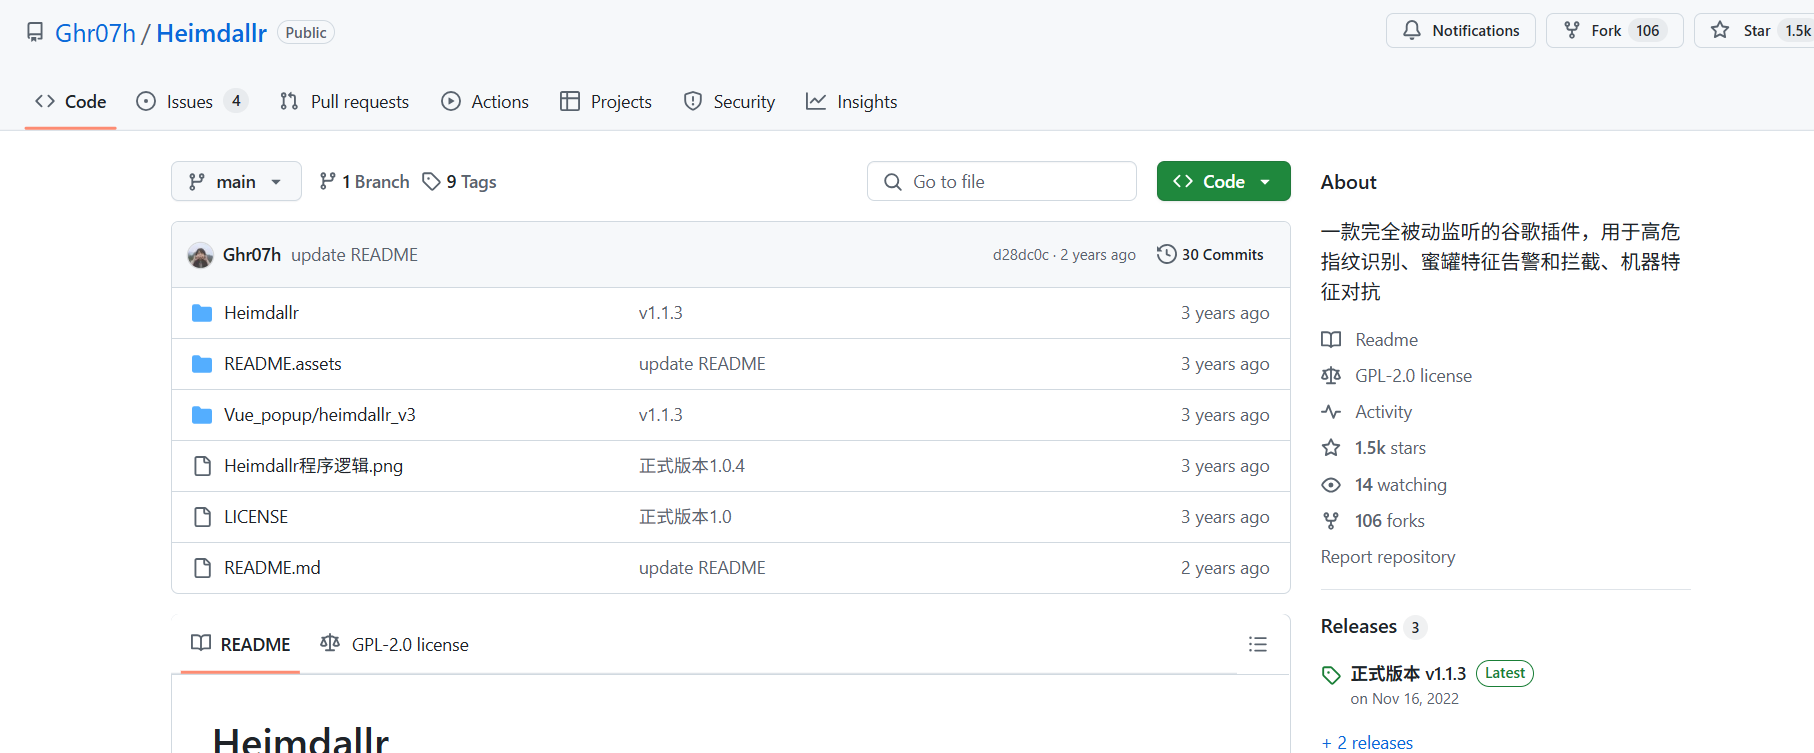Open Readme link in About sidebar
The image size is (1814, 753).
tap(1386, 340)
